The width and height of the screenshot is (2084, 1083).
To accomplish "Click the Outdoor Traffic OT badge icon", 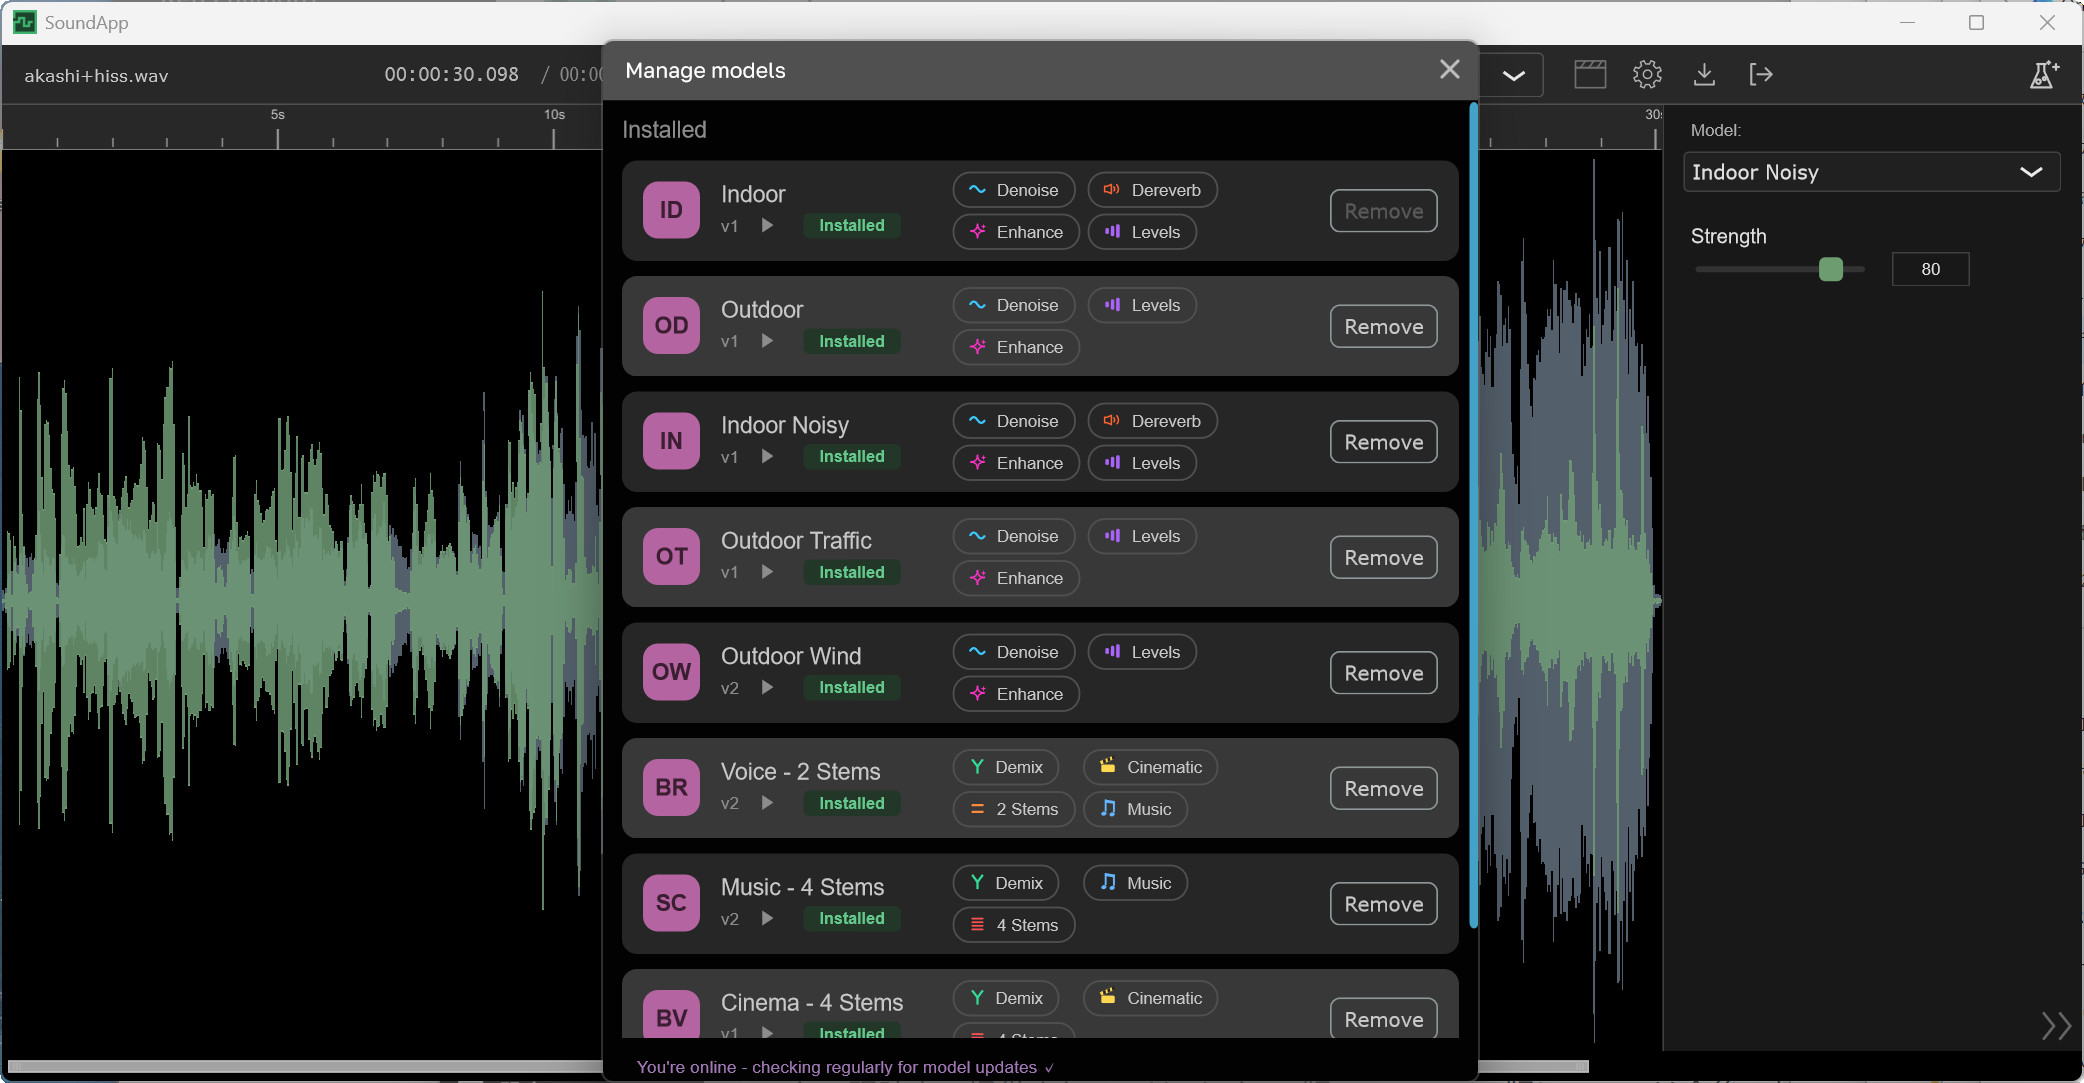I will (x=671, y=556).
